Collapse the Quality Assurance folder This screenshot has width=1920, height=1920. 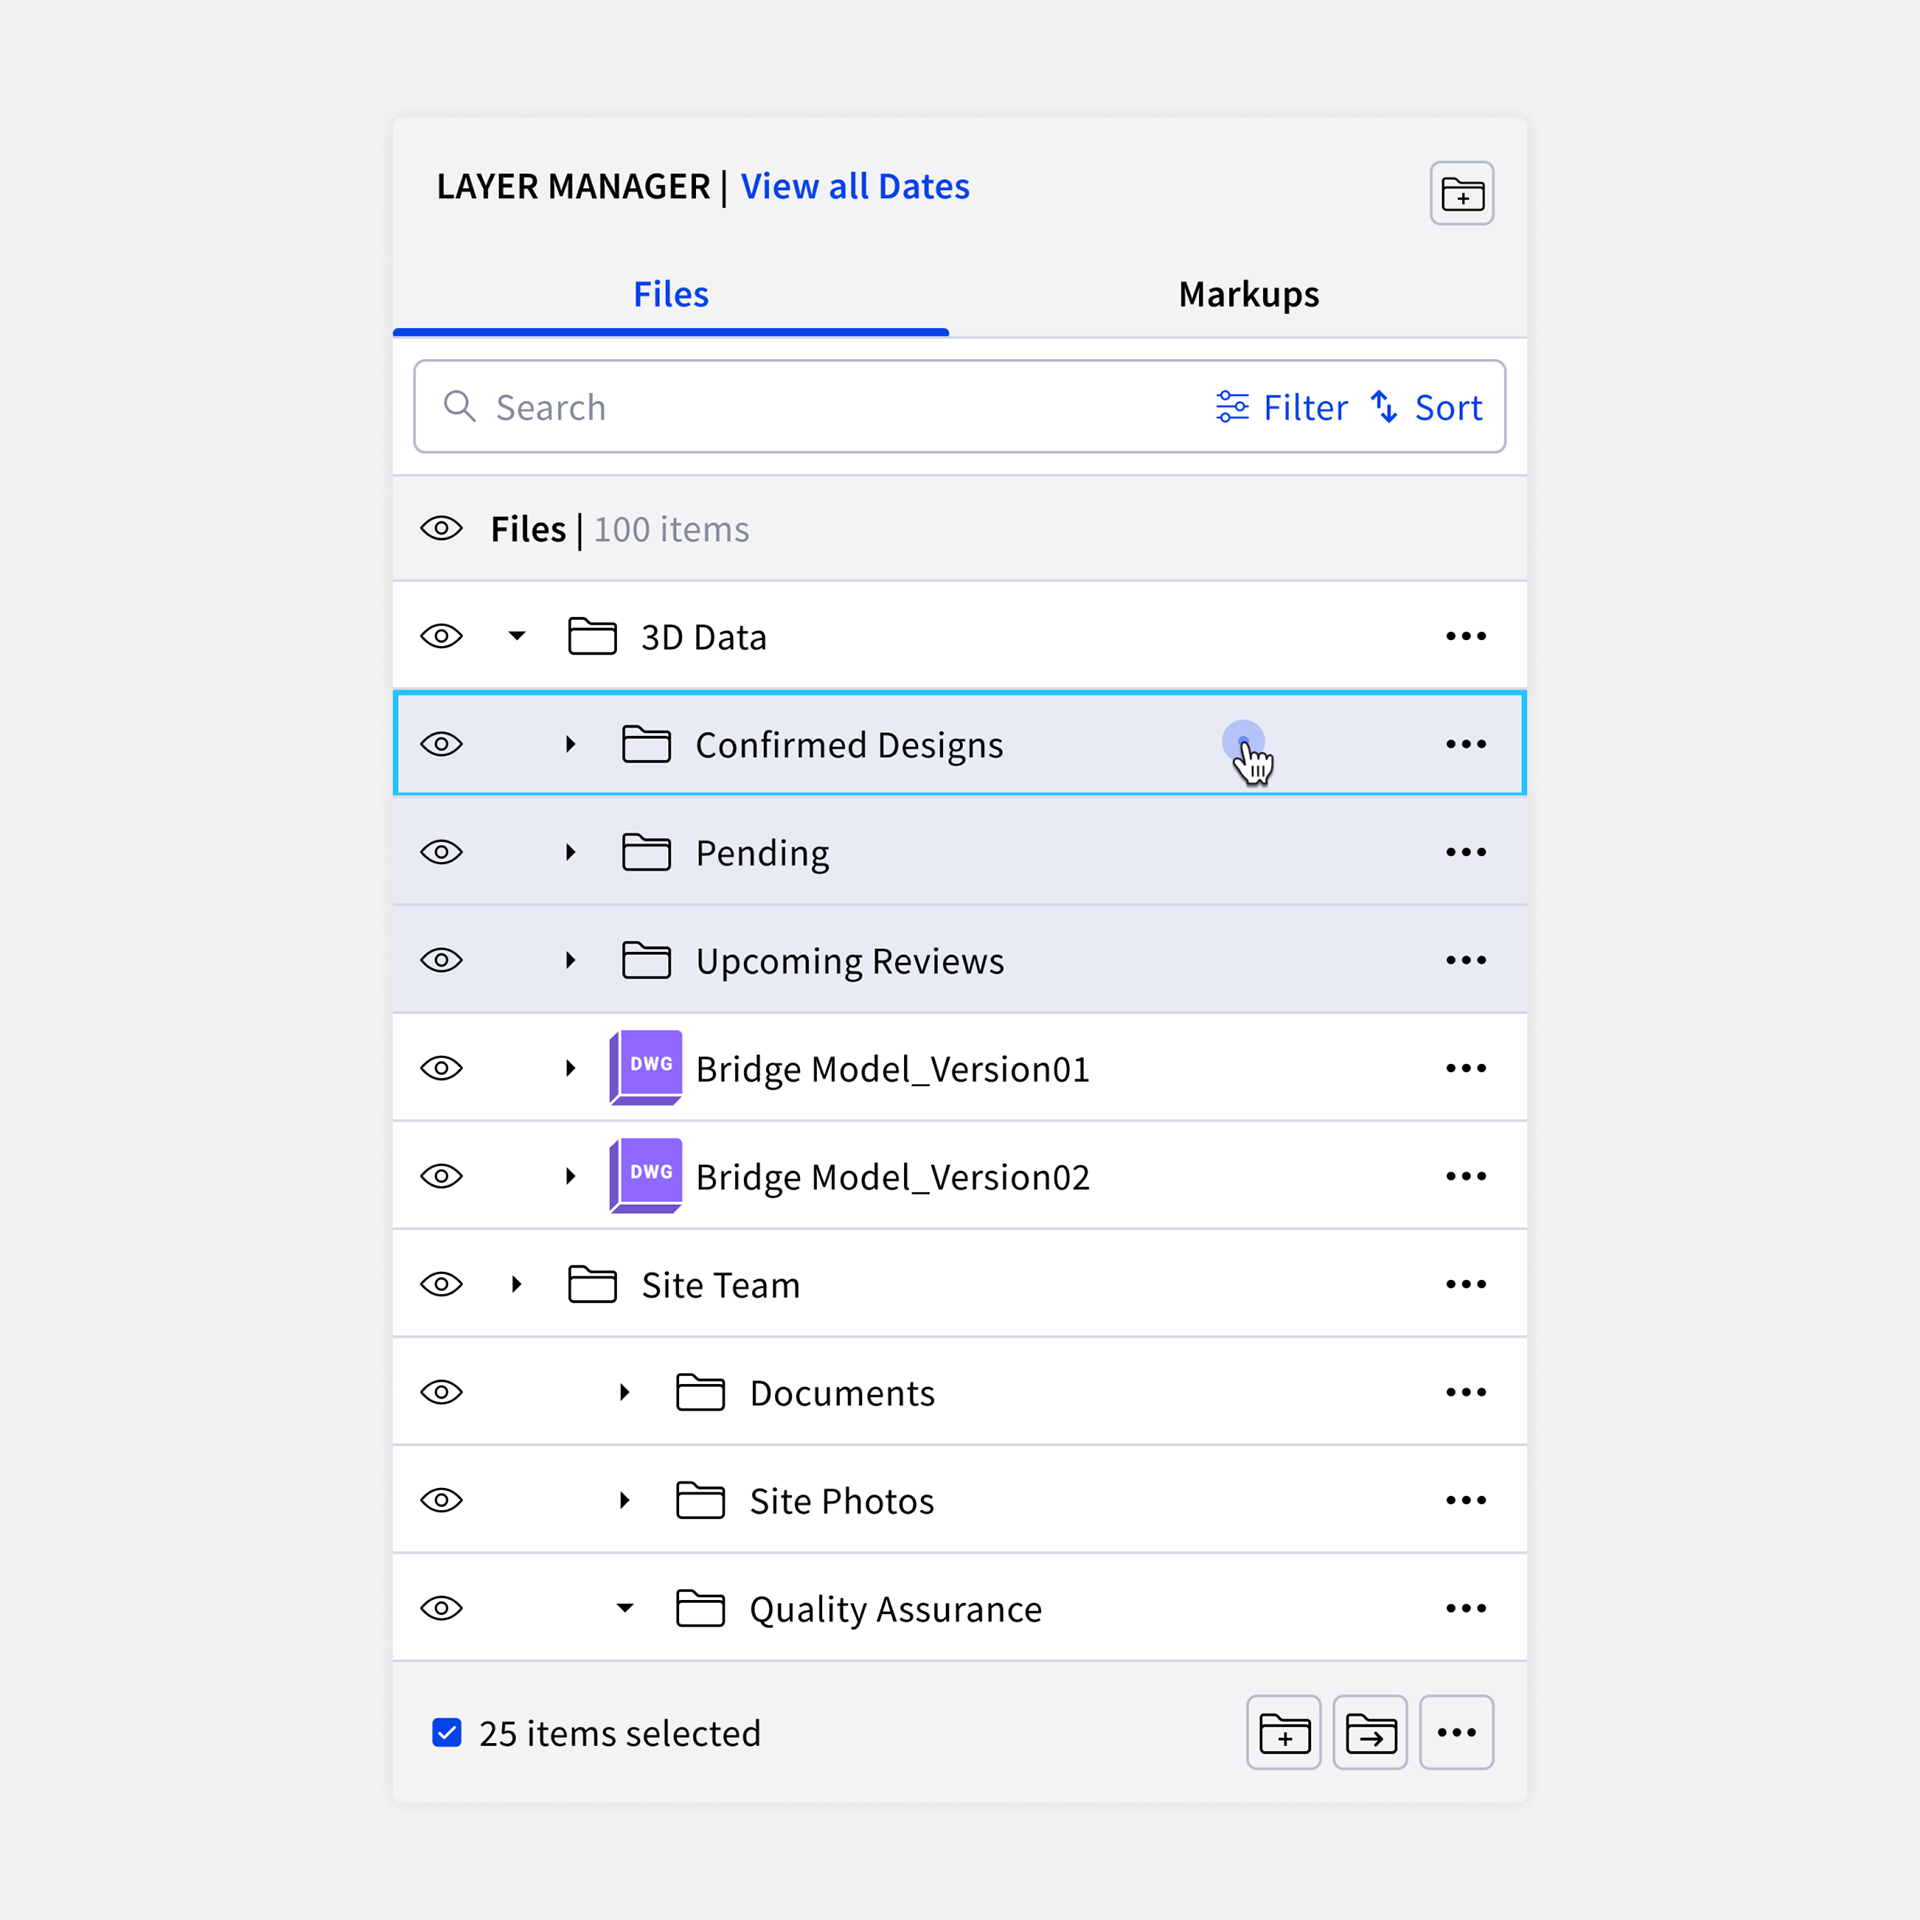pos(625,1608)
